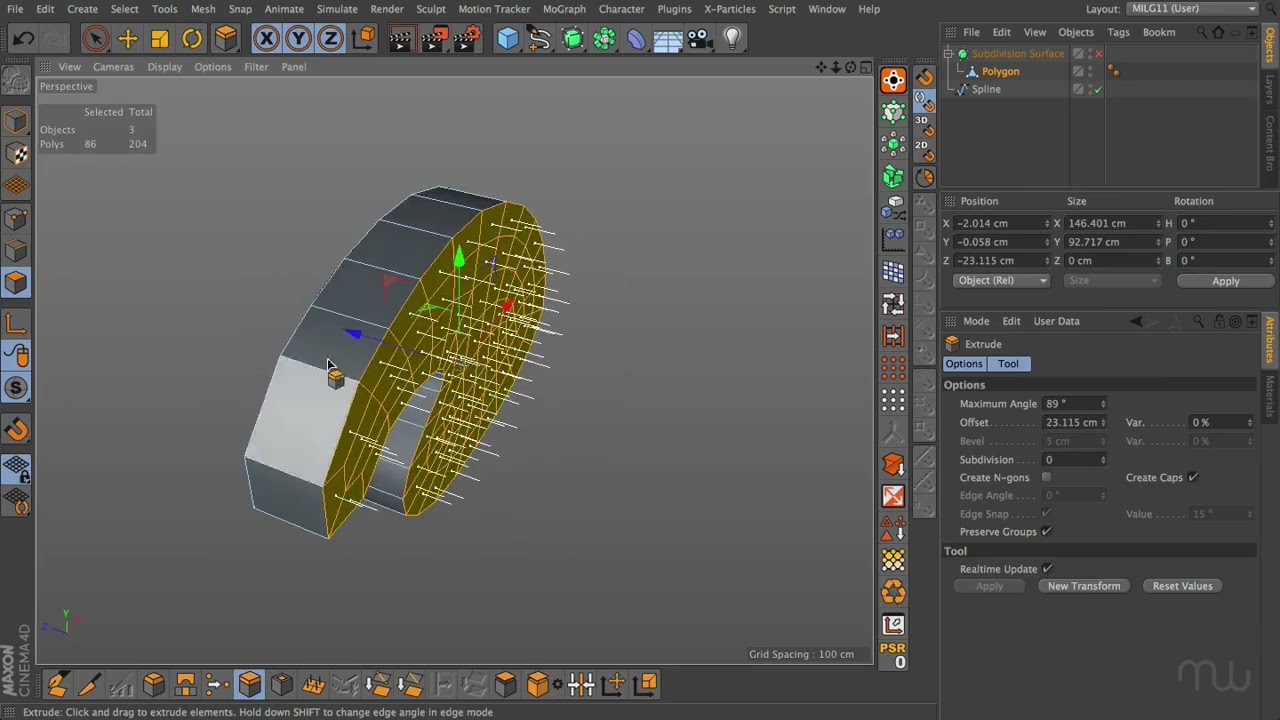Select the Live Selection tool

[x=95, y=39]
